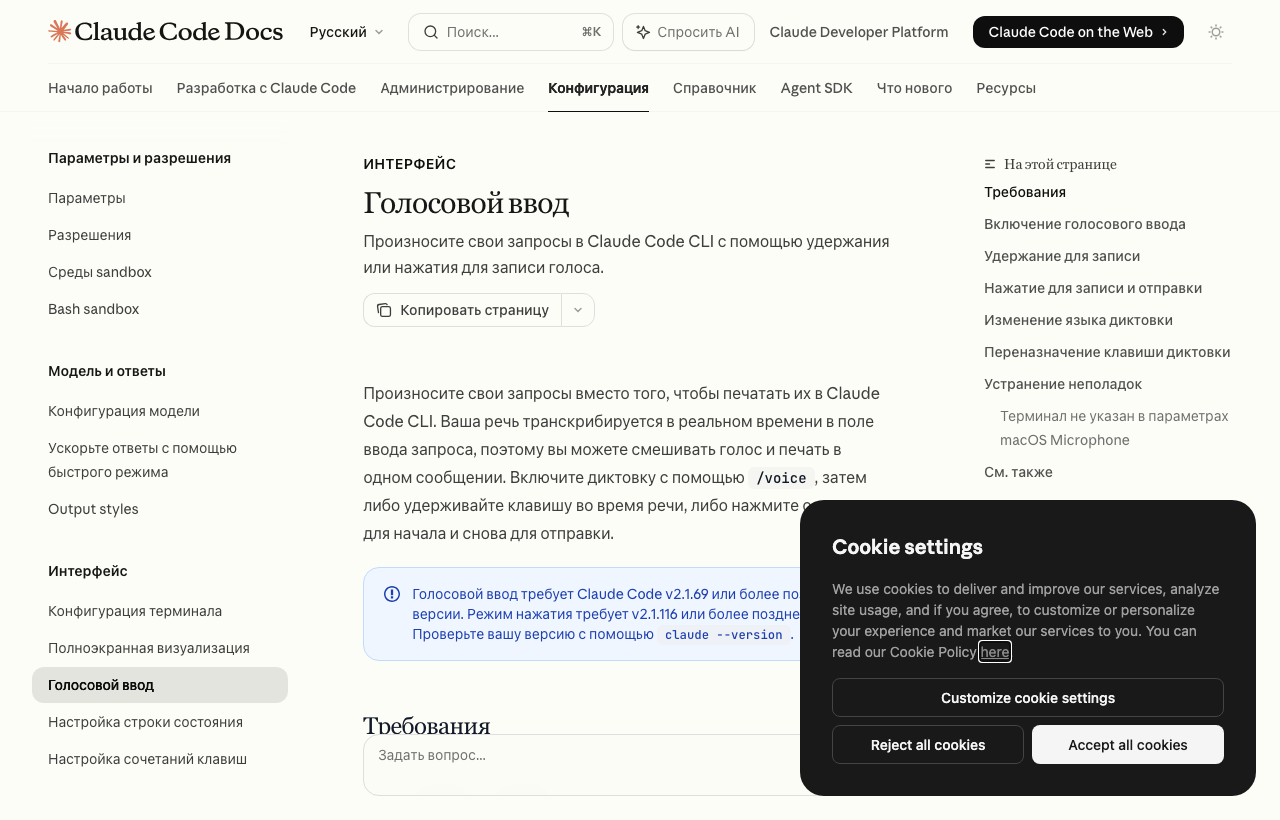The width and height of the screenshot is (1280, 820).
Task: Open Среды sandbox sidebar page
Action: pyautogui.click(x=160, y=272)
